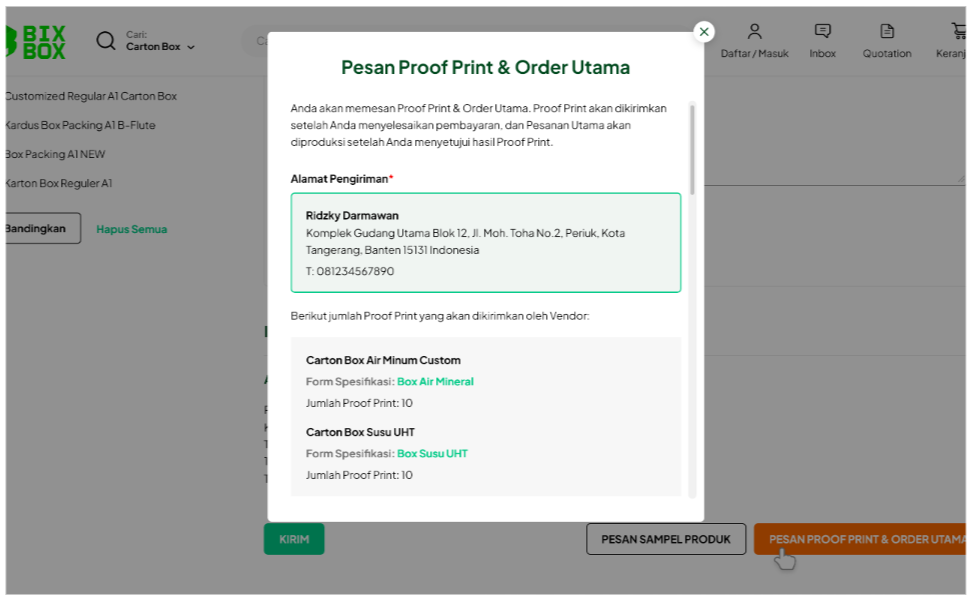The width and height of the screenshot is (970, 595).
Task: Click the BixBox logo
Action: [36, 41]
